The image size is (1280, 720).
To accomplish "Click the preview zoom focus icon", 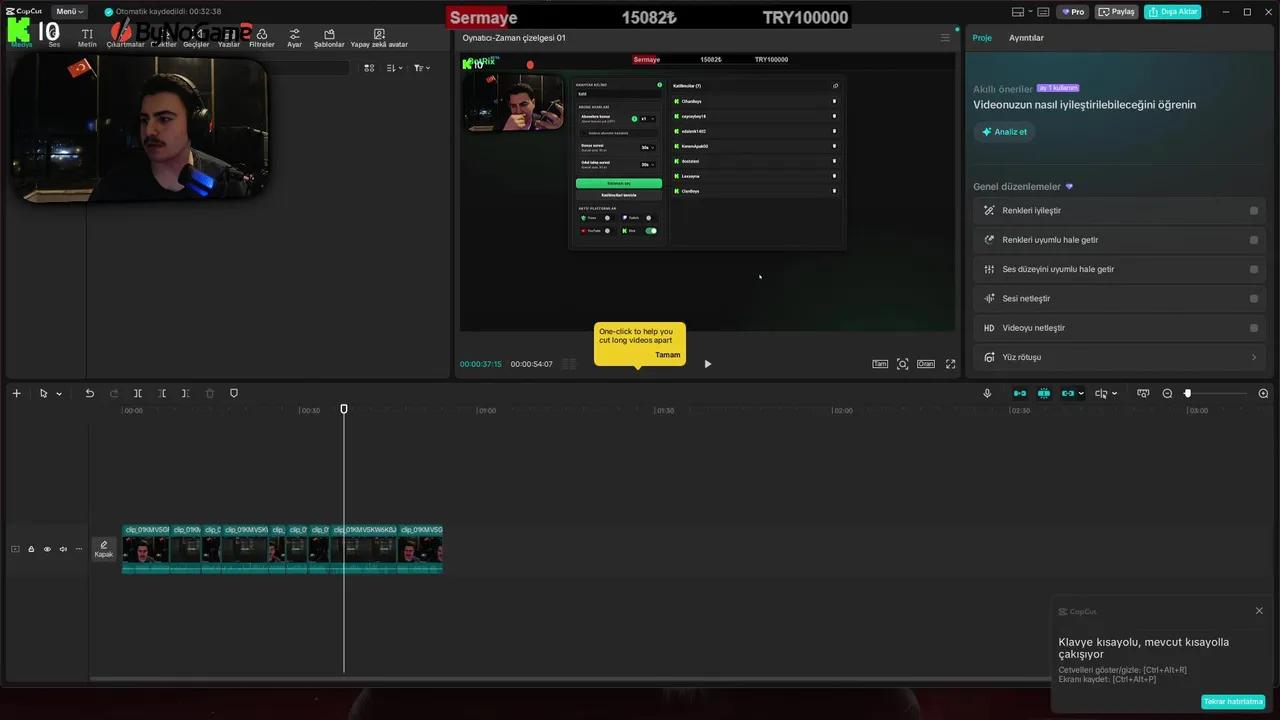I will 903,364.
